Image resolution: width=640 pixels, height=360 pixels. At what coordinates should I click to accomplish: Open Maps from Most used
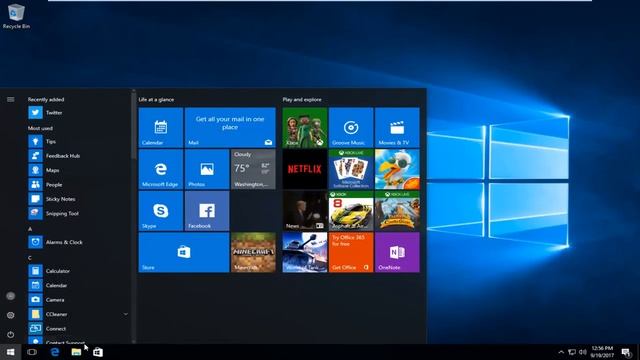click(x=78, y=170)
